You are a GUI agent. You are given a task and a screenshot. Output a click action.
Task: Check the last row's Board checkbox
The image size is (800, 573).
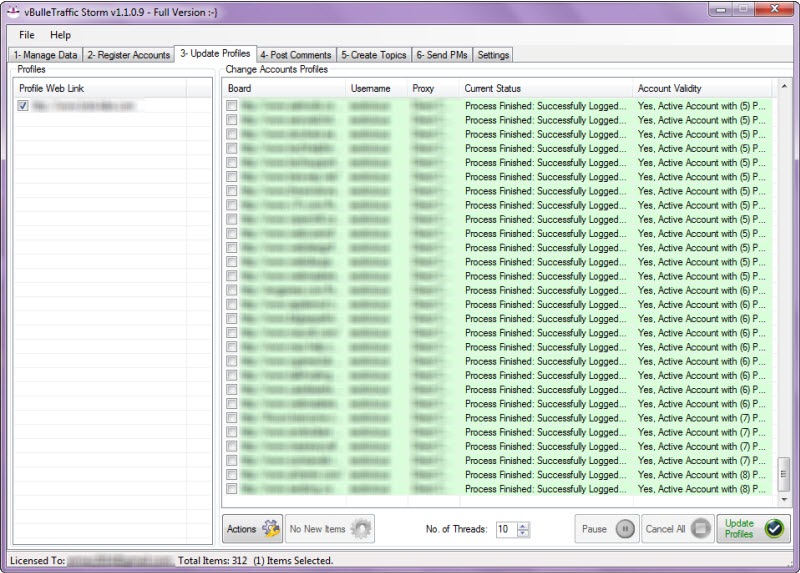click(232, 489)
